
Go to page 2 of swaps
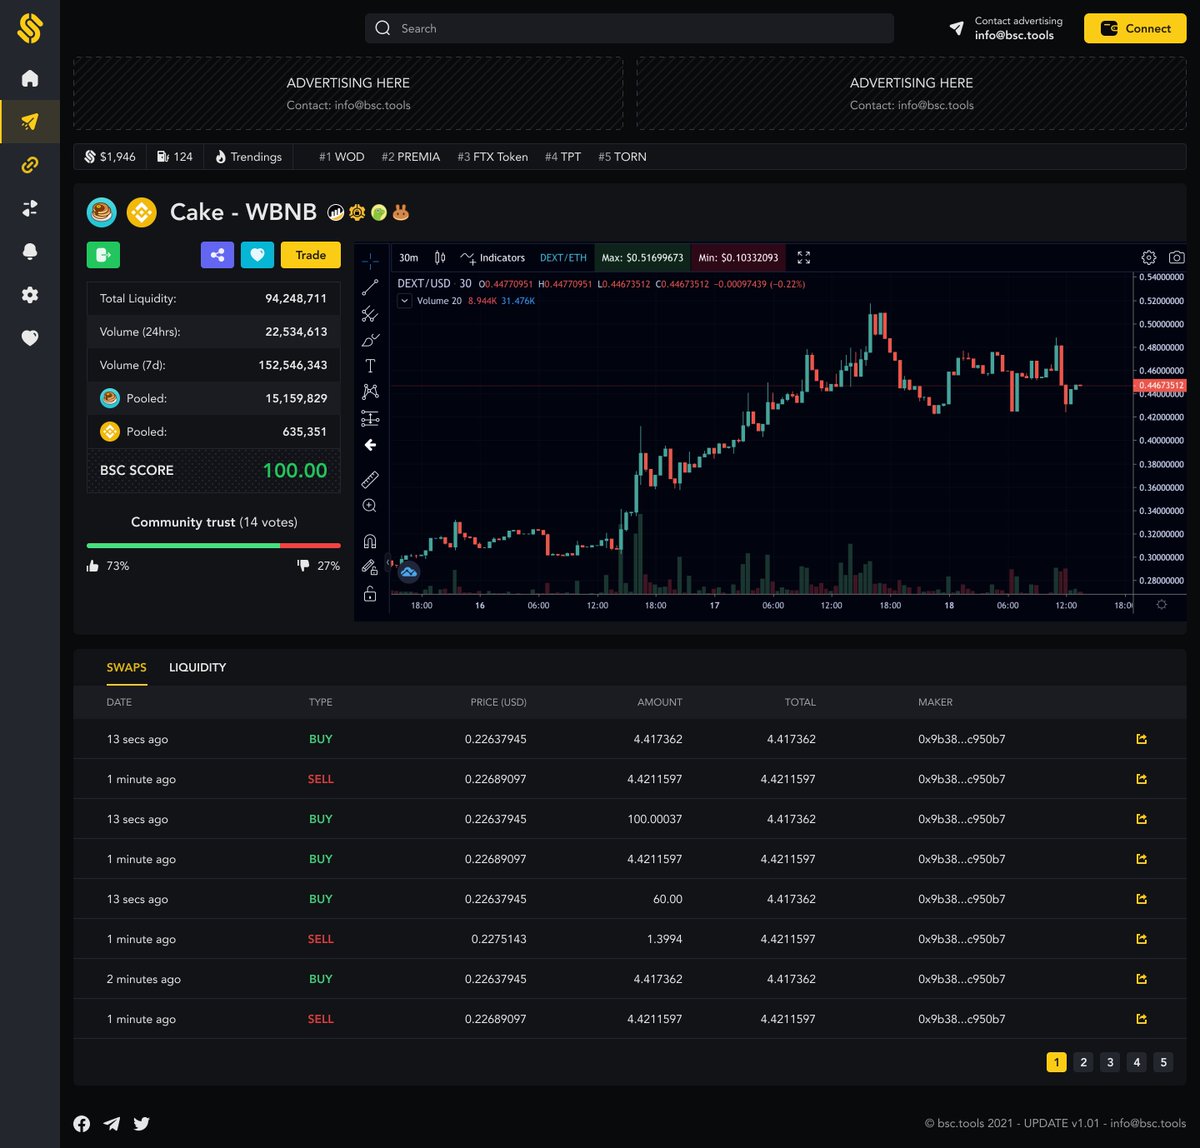pos(1083,1062)
